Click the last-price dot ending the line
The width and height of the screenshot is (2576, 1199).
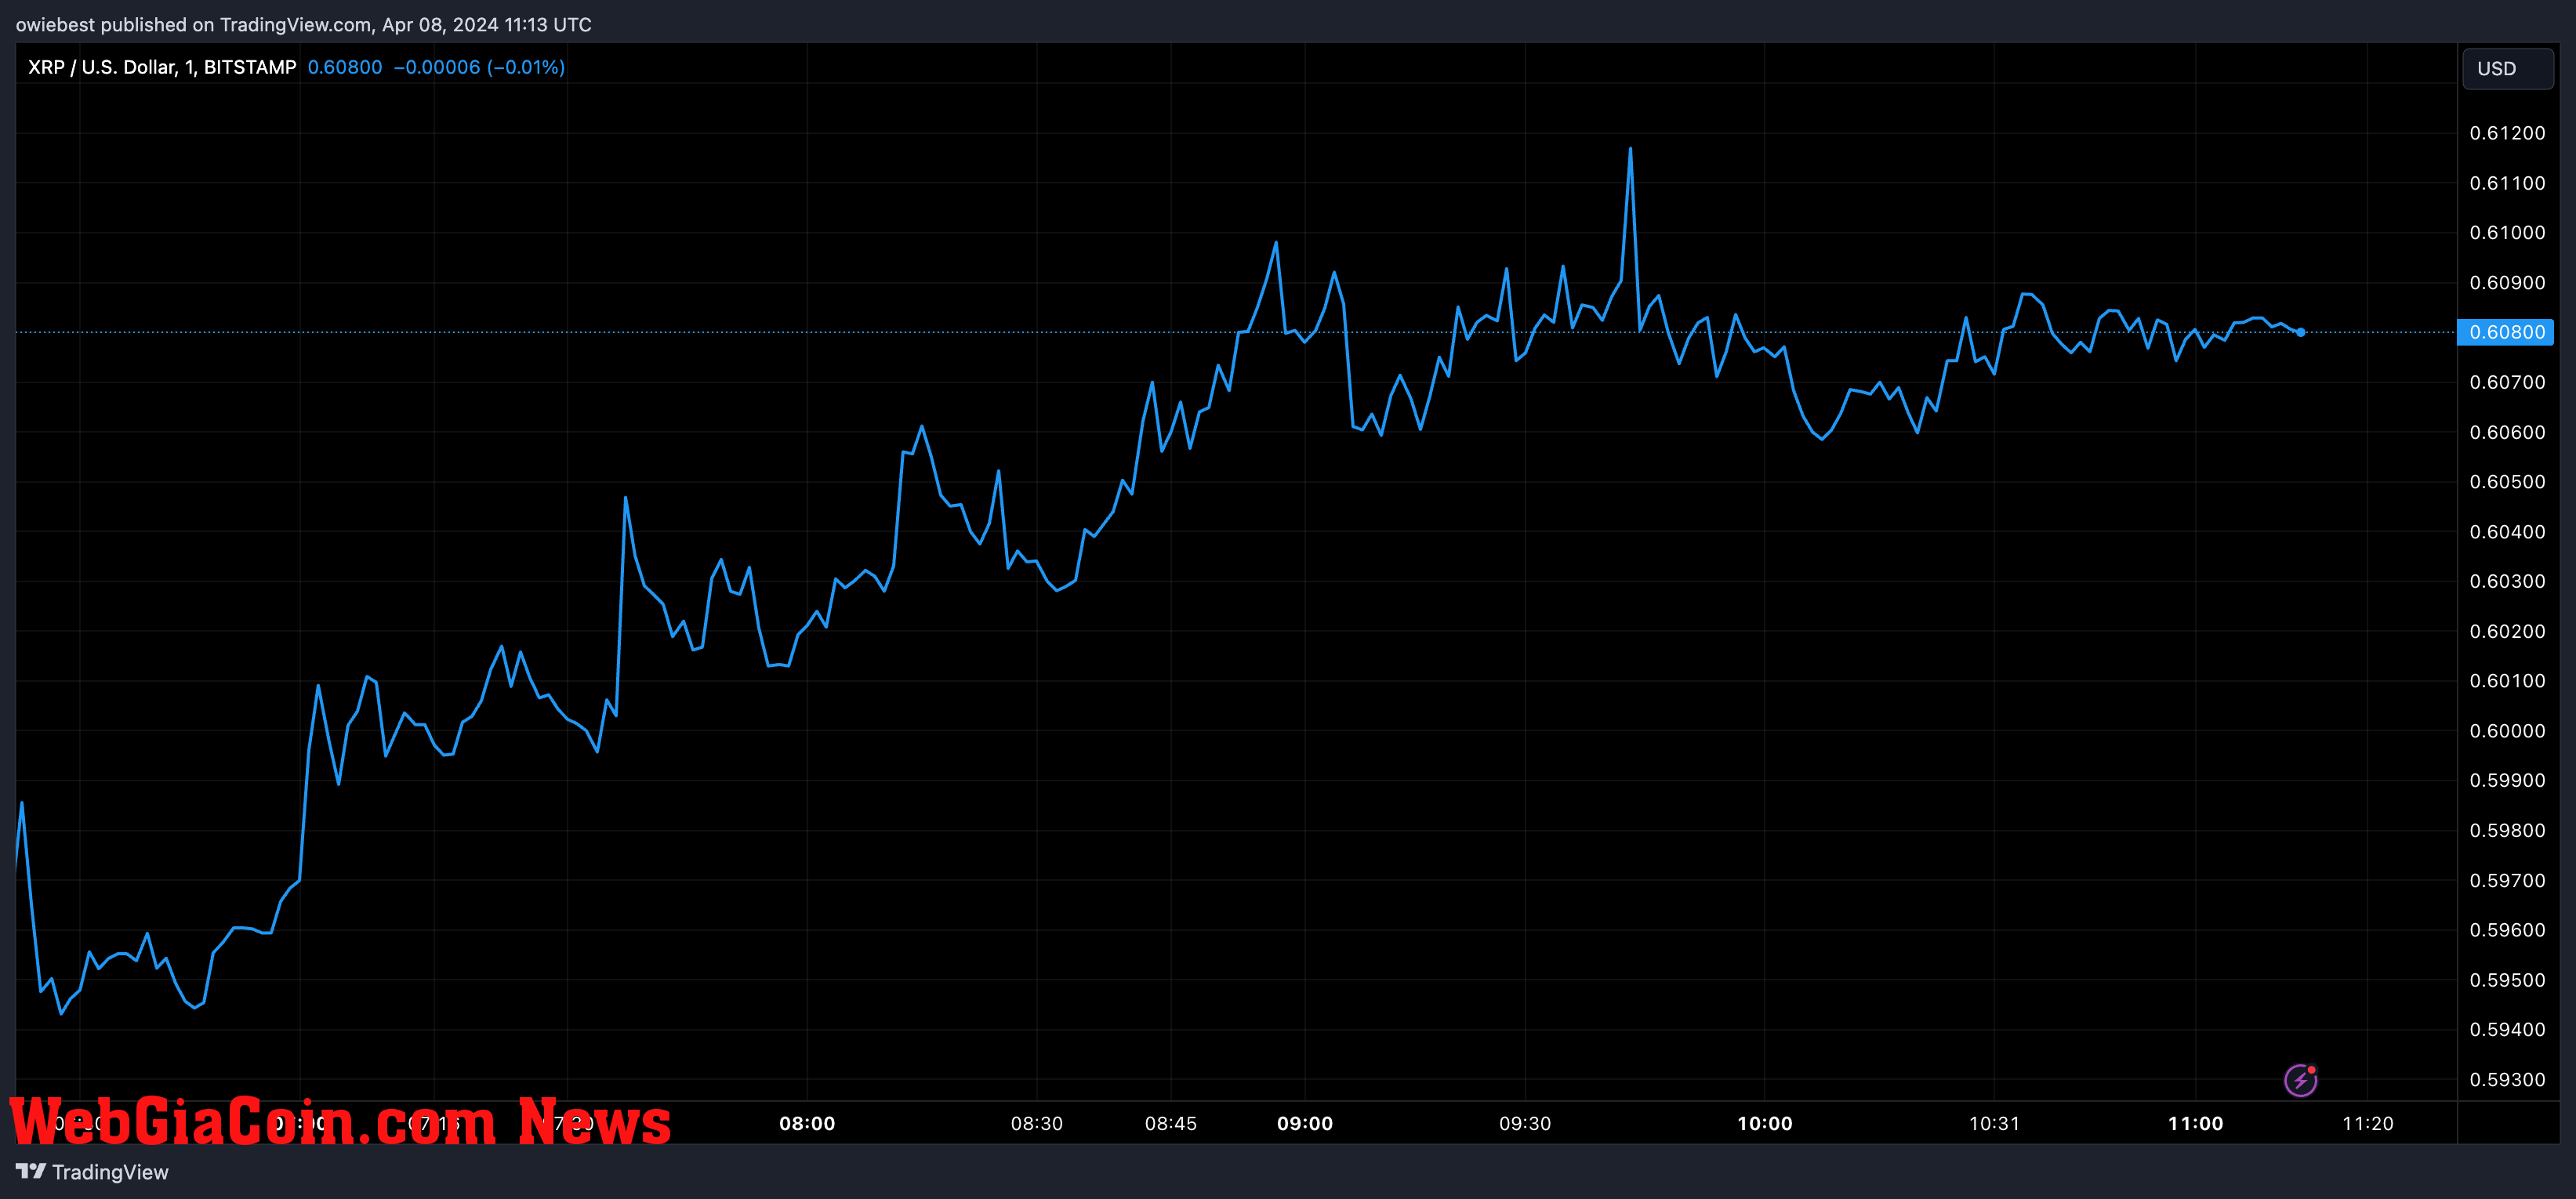(2301, 332)
